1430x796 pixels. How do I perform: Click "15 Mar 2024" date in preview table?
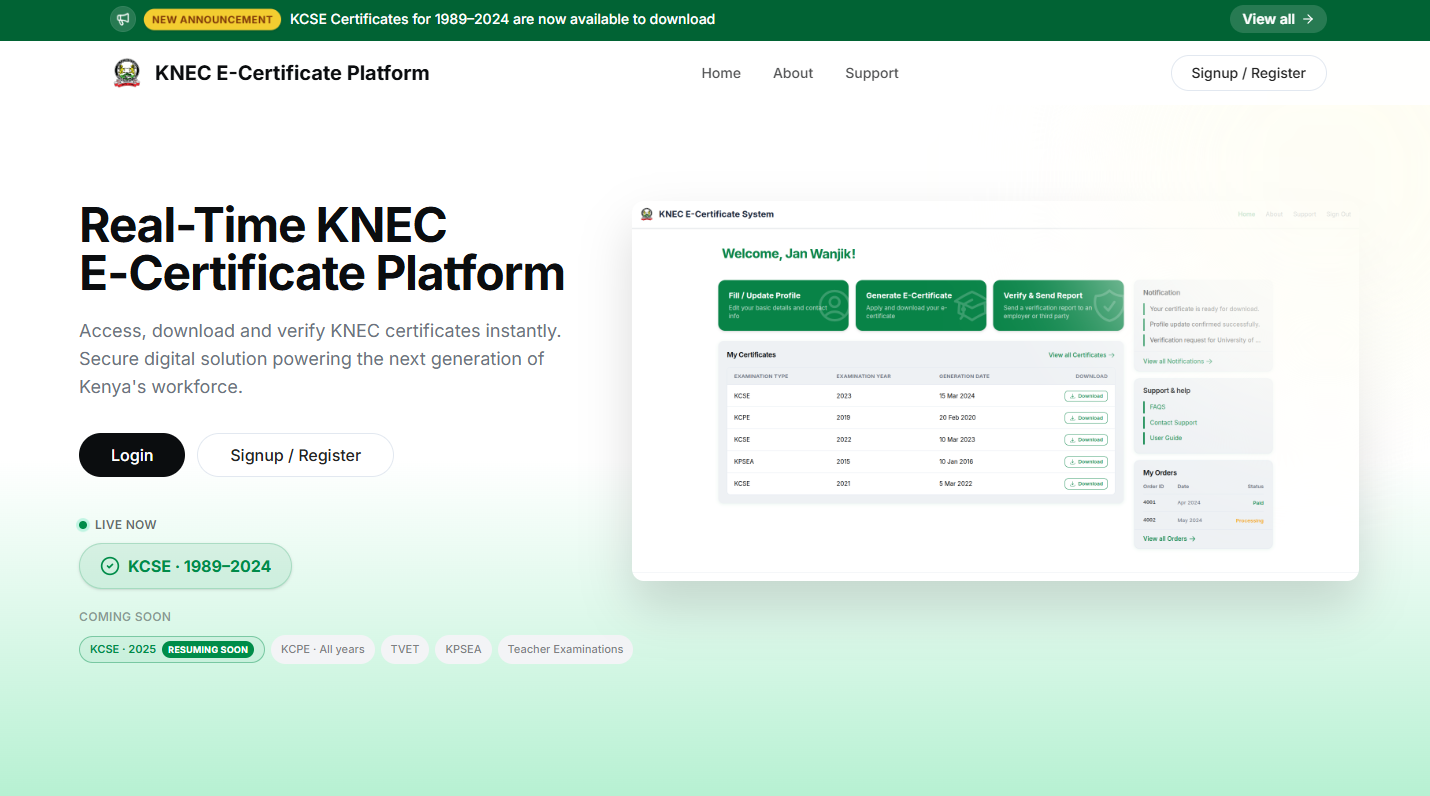(957, 396)
